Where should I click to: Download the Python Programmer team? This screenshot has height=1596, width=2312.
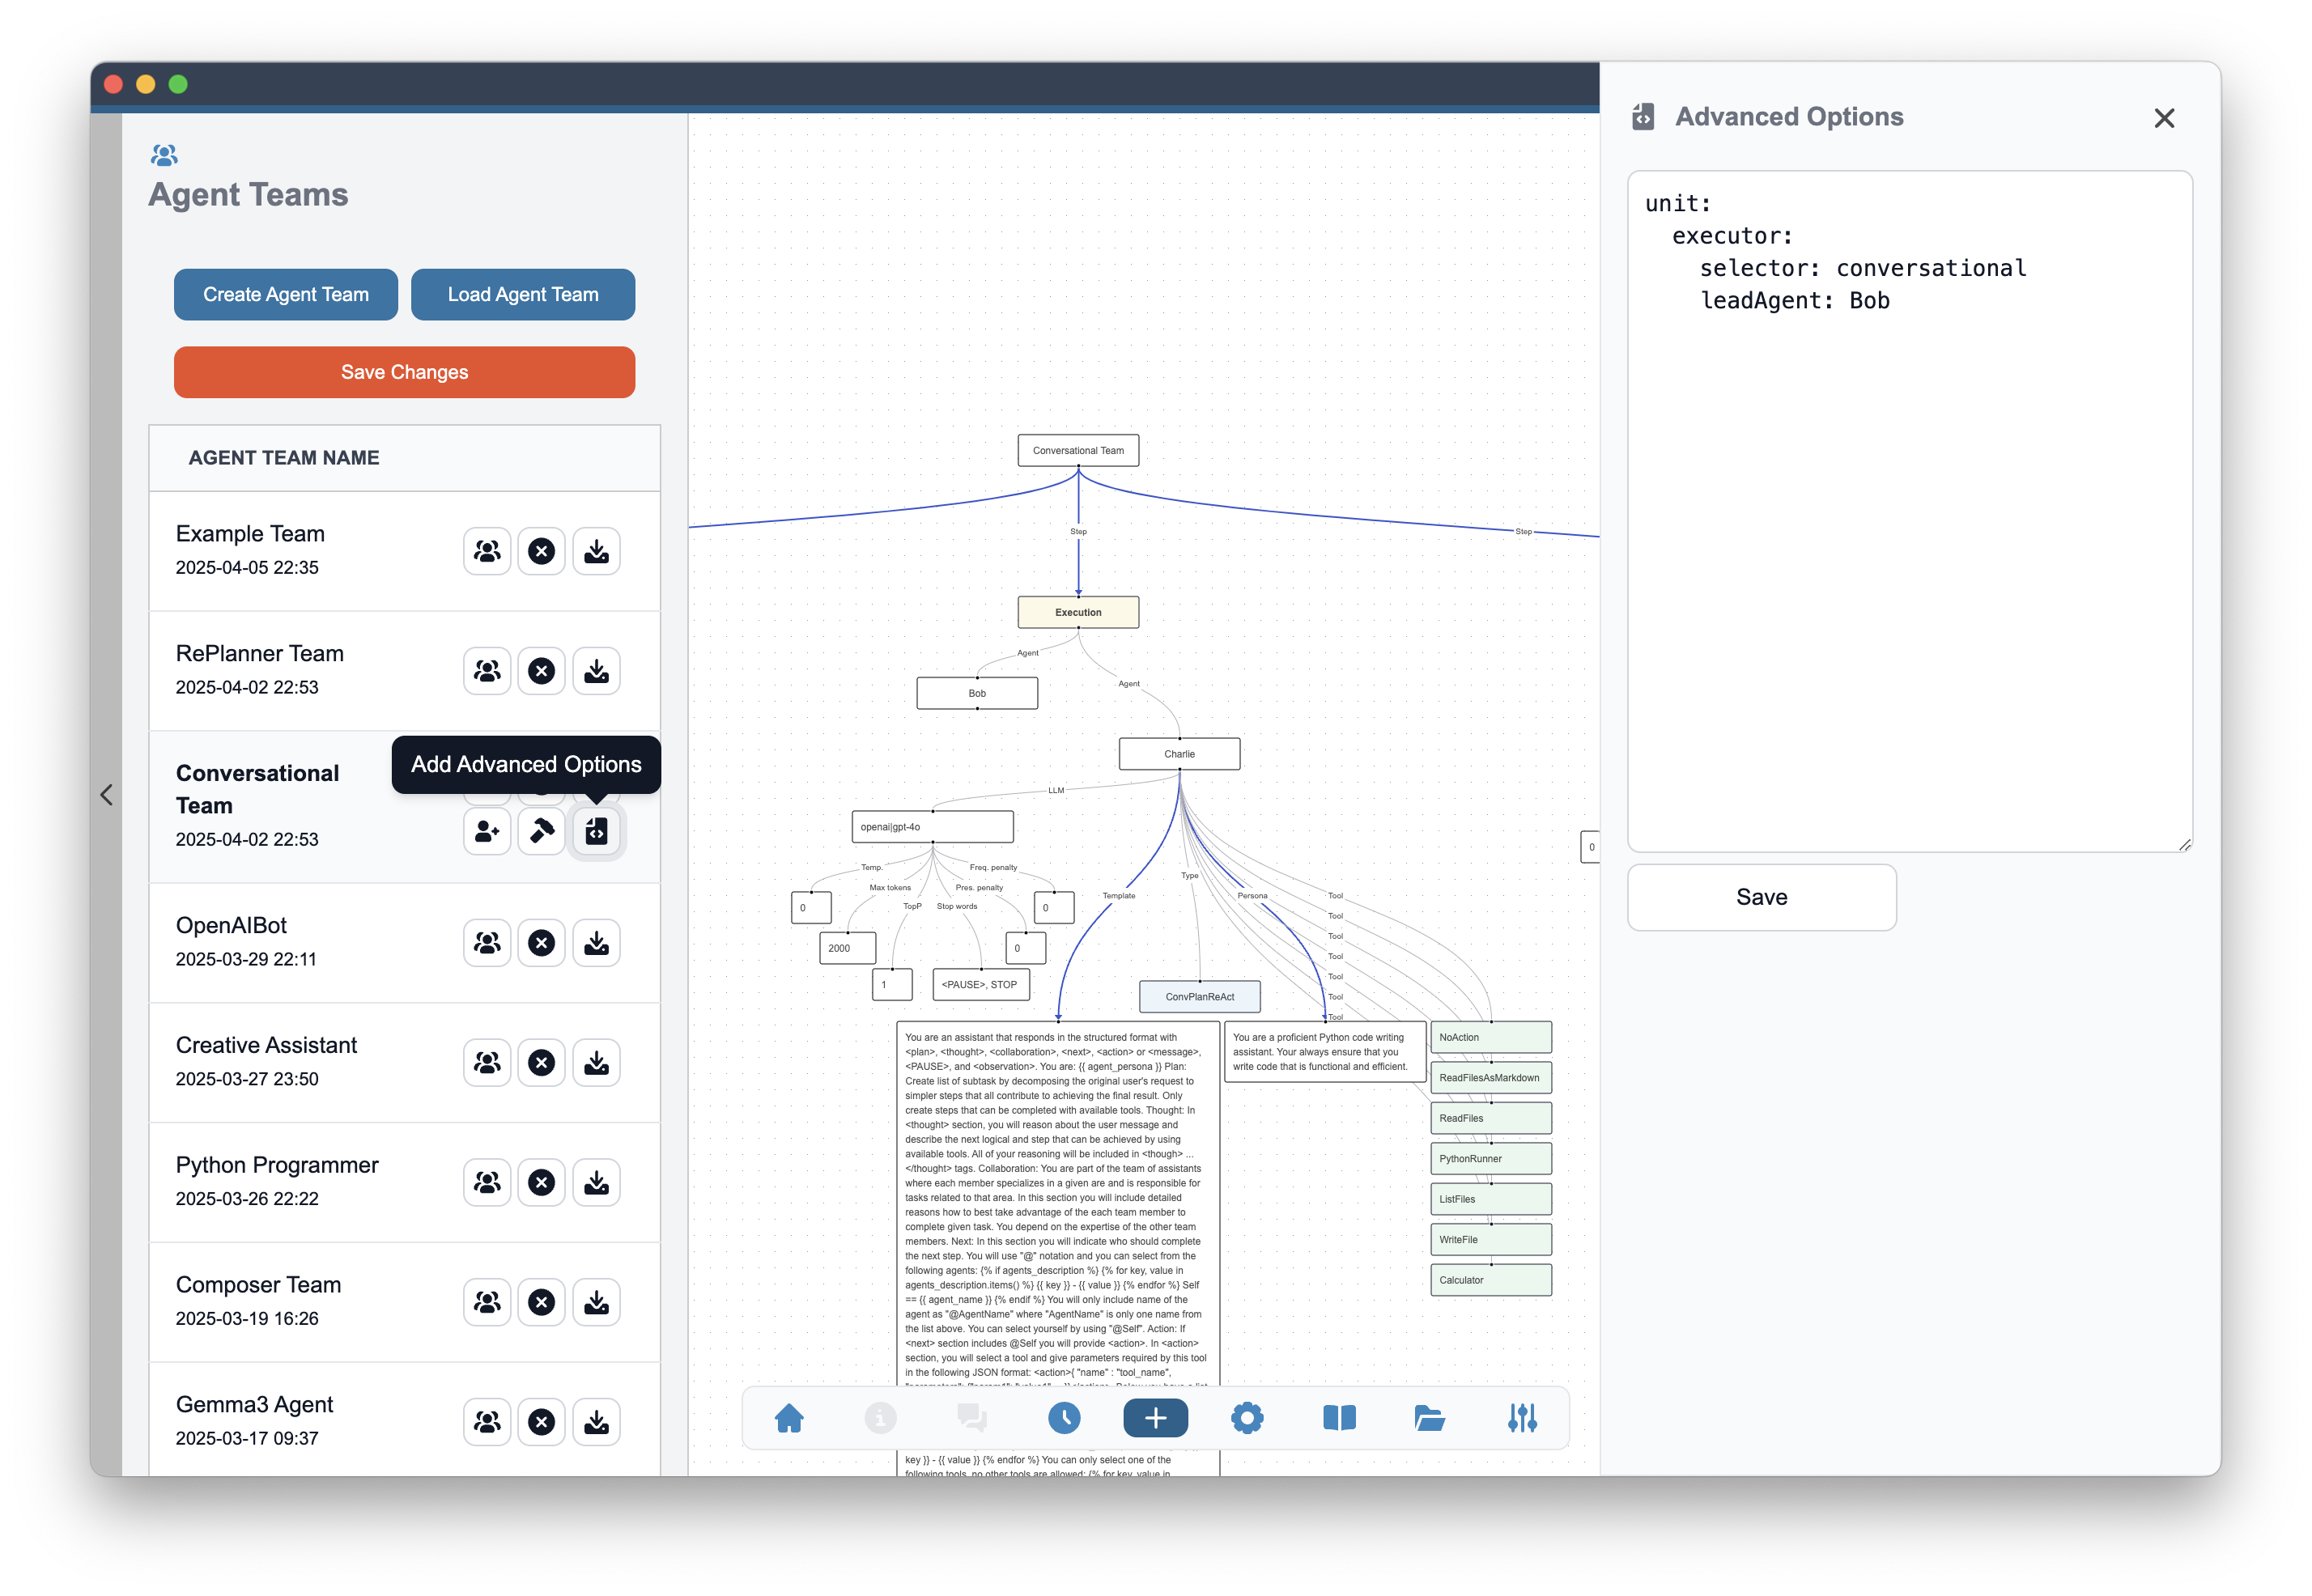596,1183
